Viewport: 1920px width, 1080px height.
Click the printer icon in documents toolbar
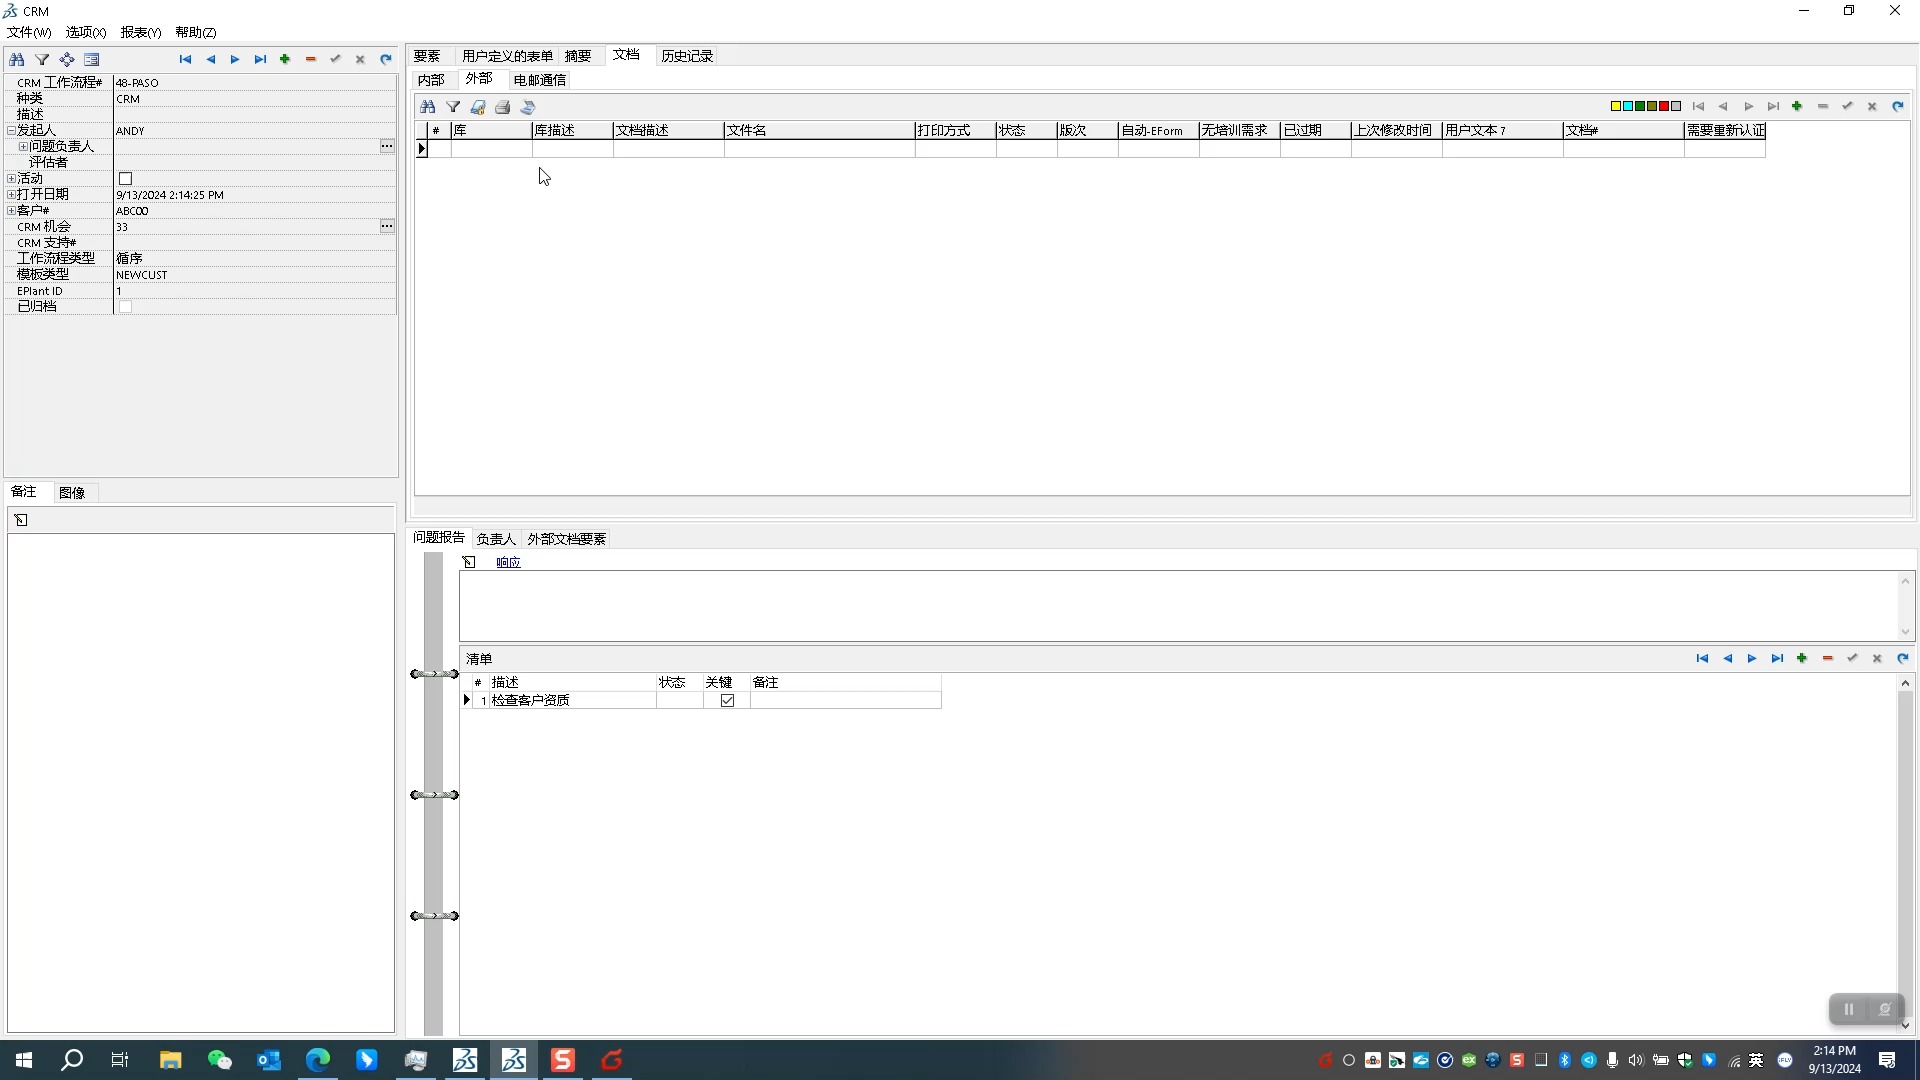[x=503, y=107]
